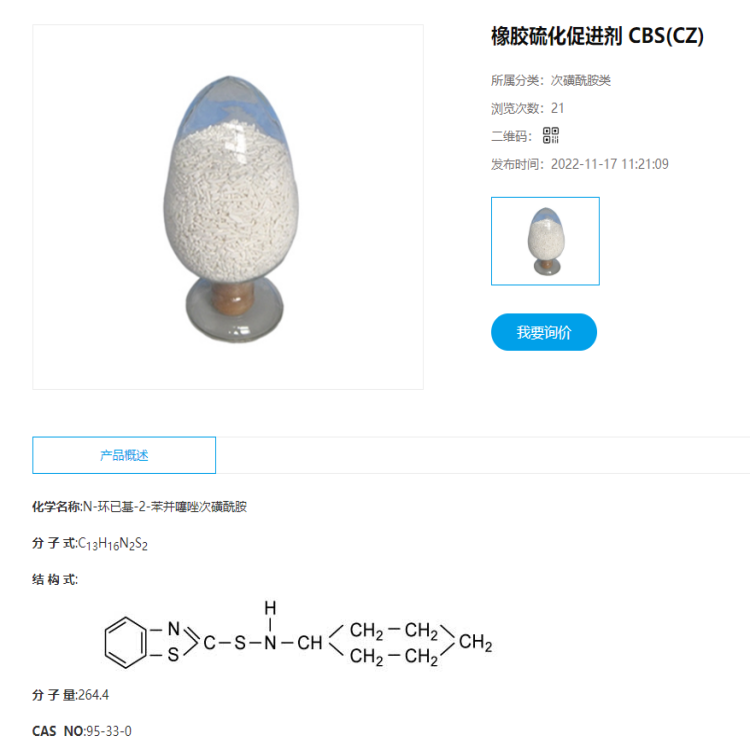Click the view count 21 text
This screenshot has height=750, width=750.
(x=557, y=108)
